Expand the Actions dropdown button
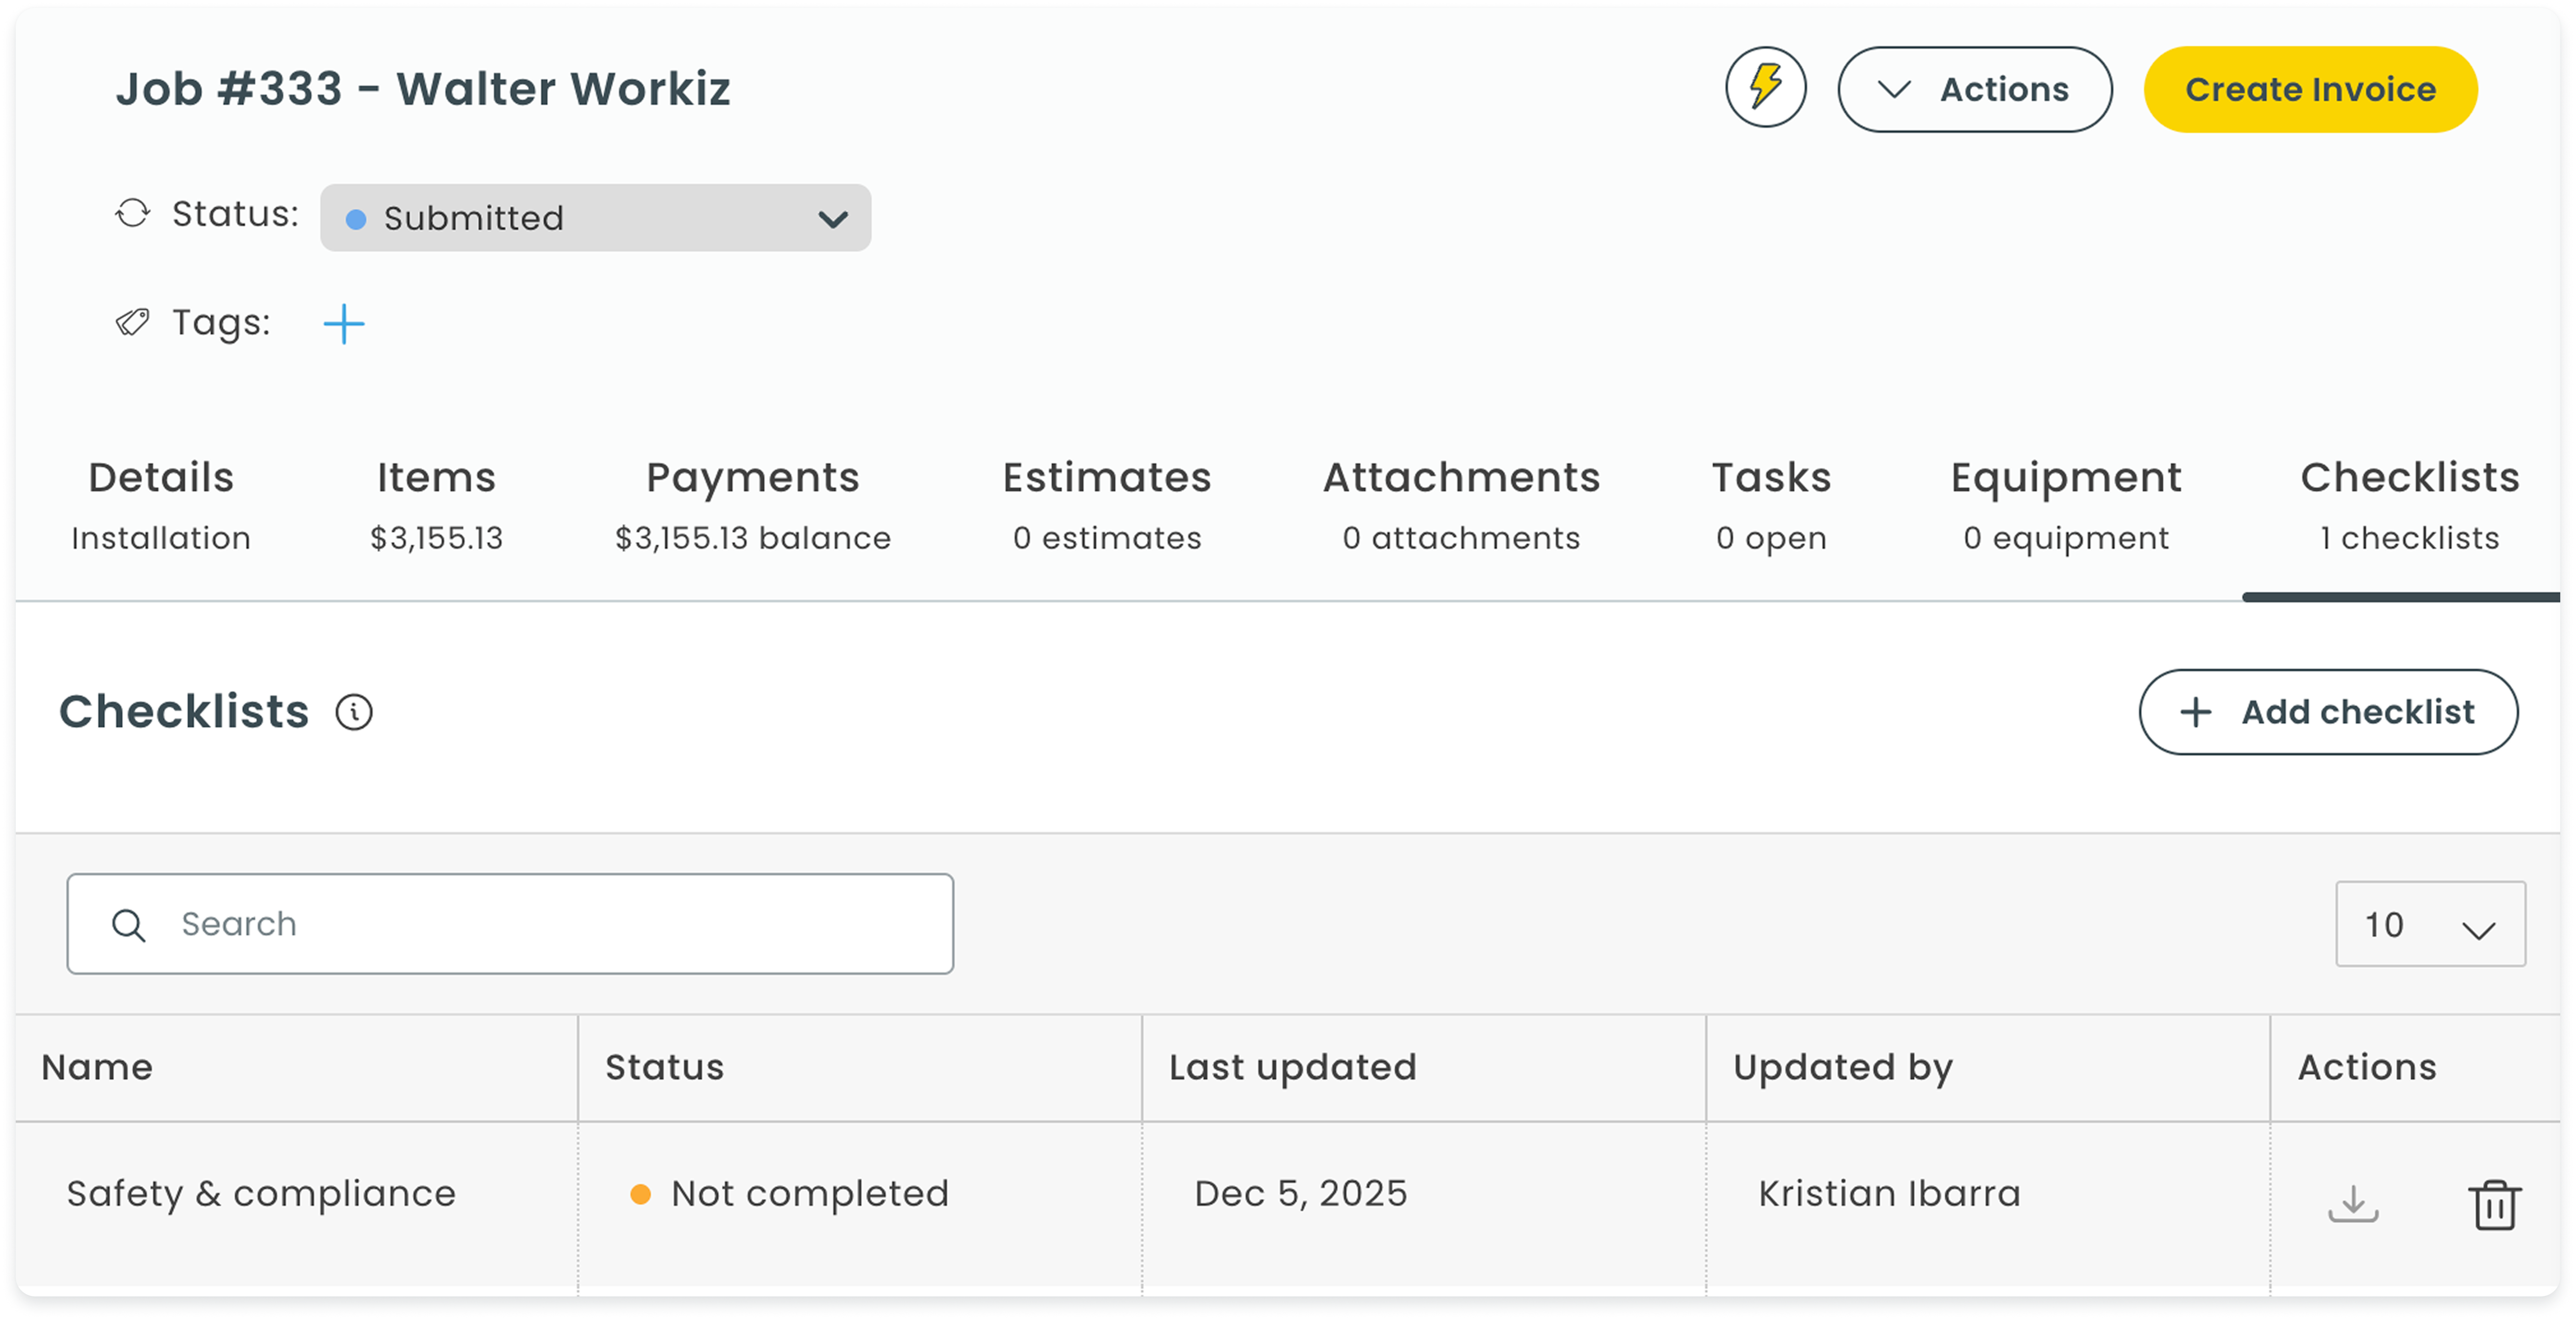This screenshot has width=2576, height=1320. point(1974,90)
